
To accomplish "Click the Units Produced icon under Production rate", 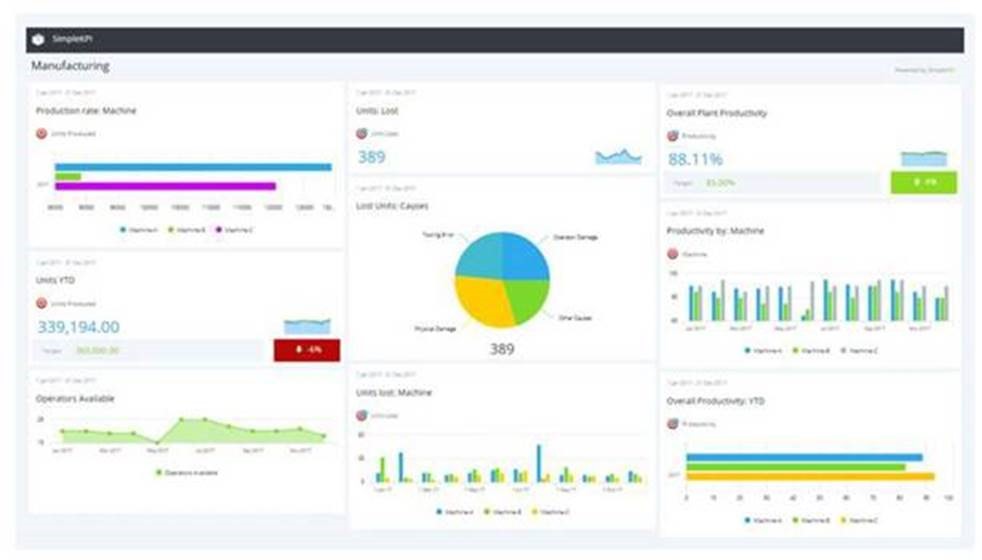I will coord(41,133).
